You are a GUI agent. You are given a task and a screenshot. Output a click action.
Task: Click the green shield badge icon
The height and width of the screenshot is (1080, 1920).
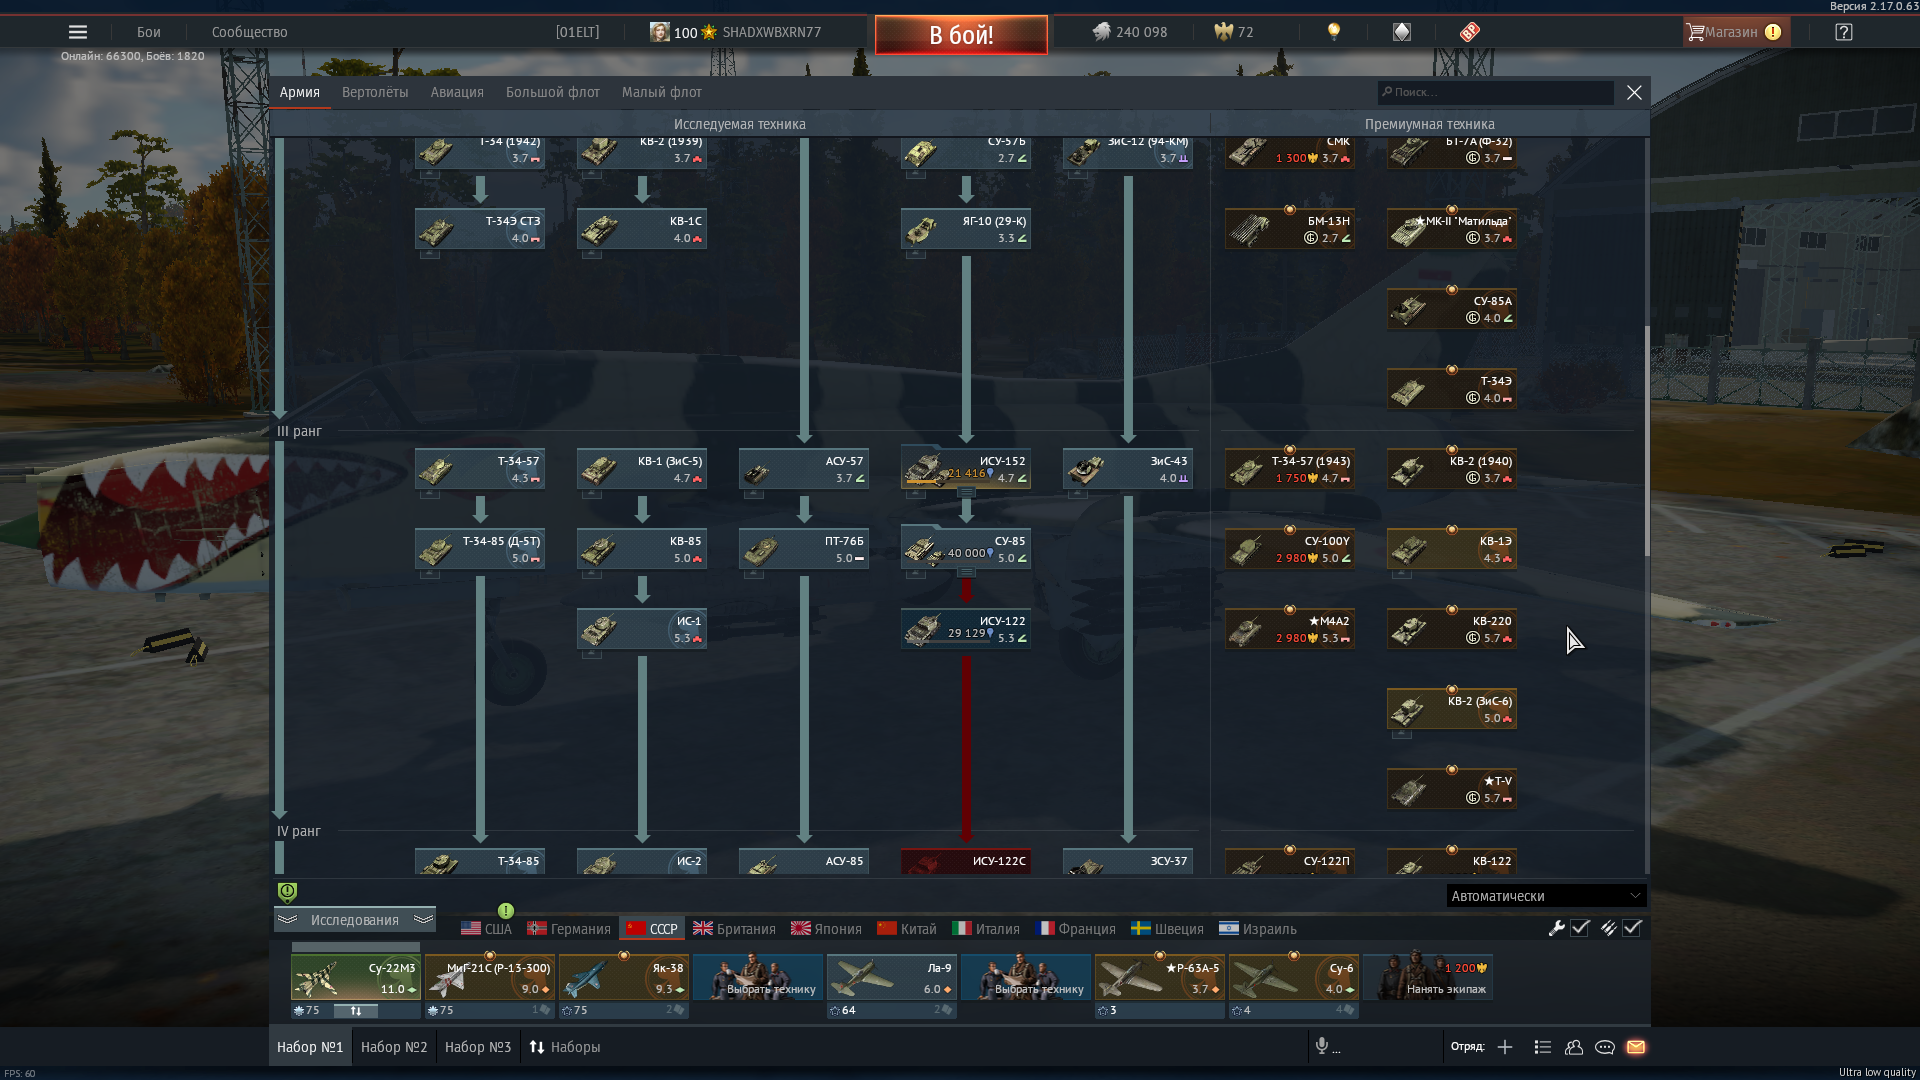[287, 892]
